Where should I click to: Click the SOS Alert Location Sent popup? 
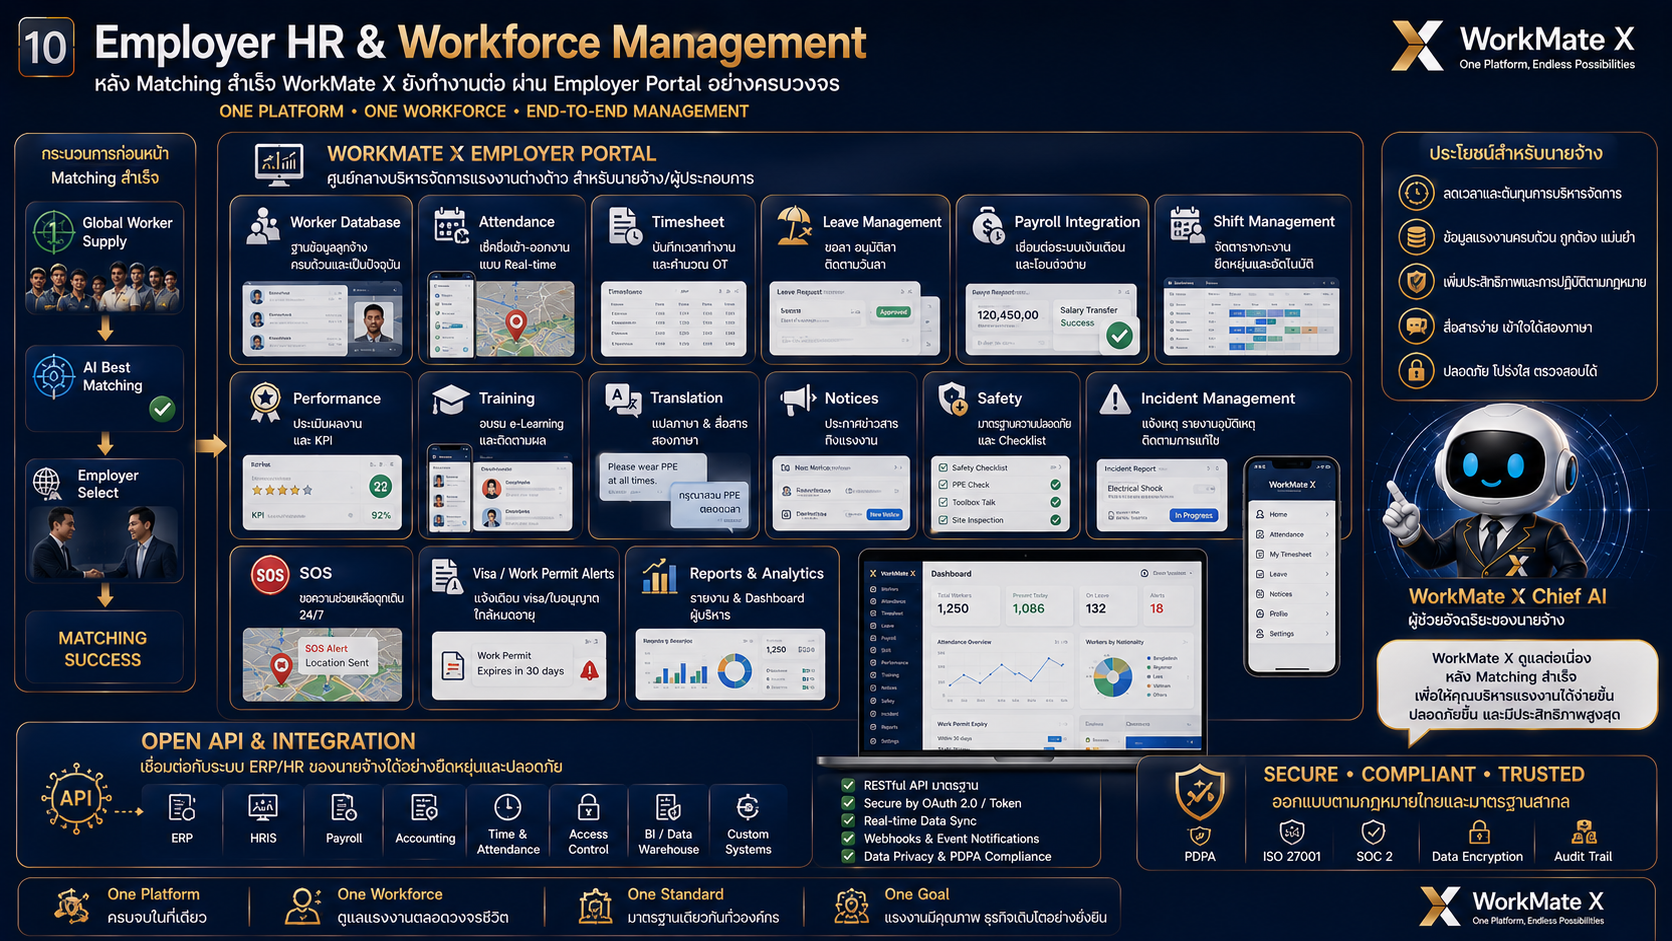337,656
